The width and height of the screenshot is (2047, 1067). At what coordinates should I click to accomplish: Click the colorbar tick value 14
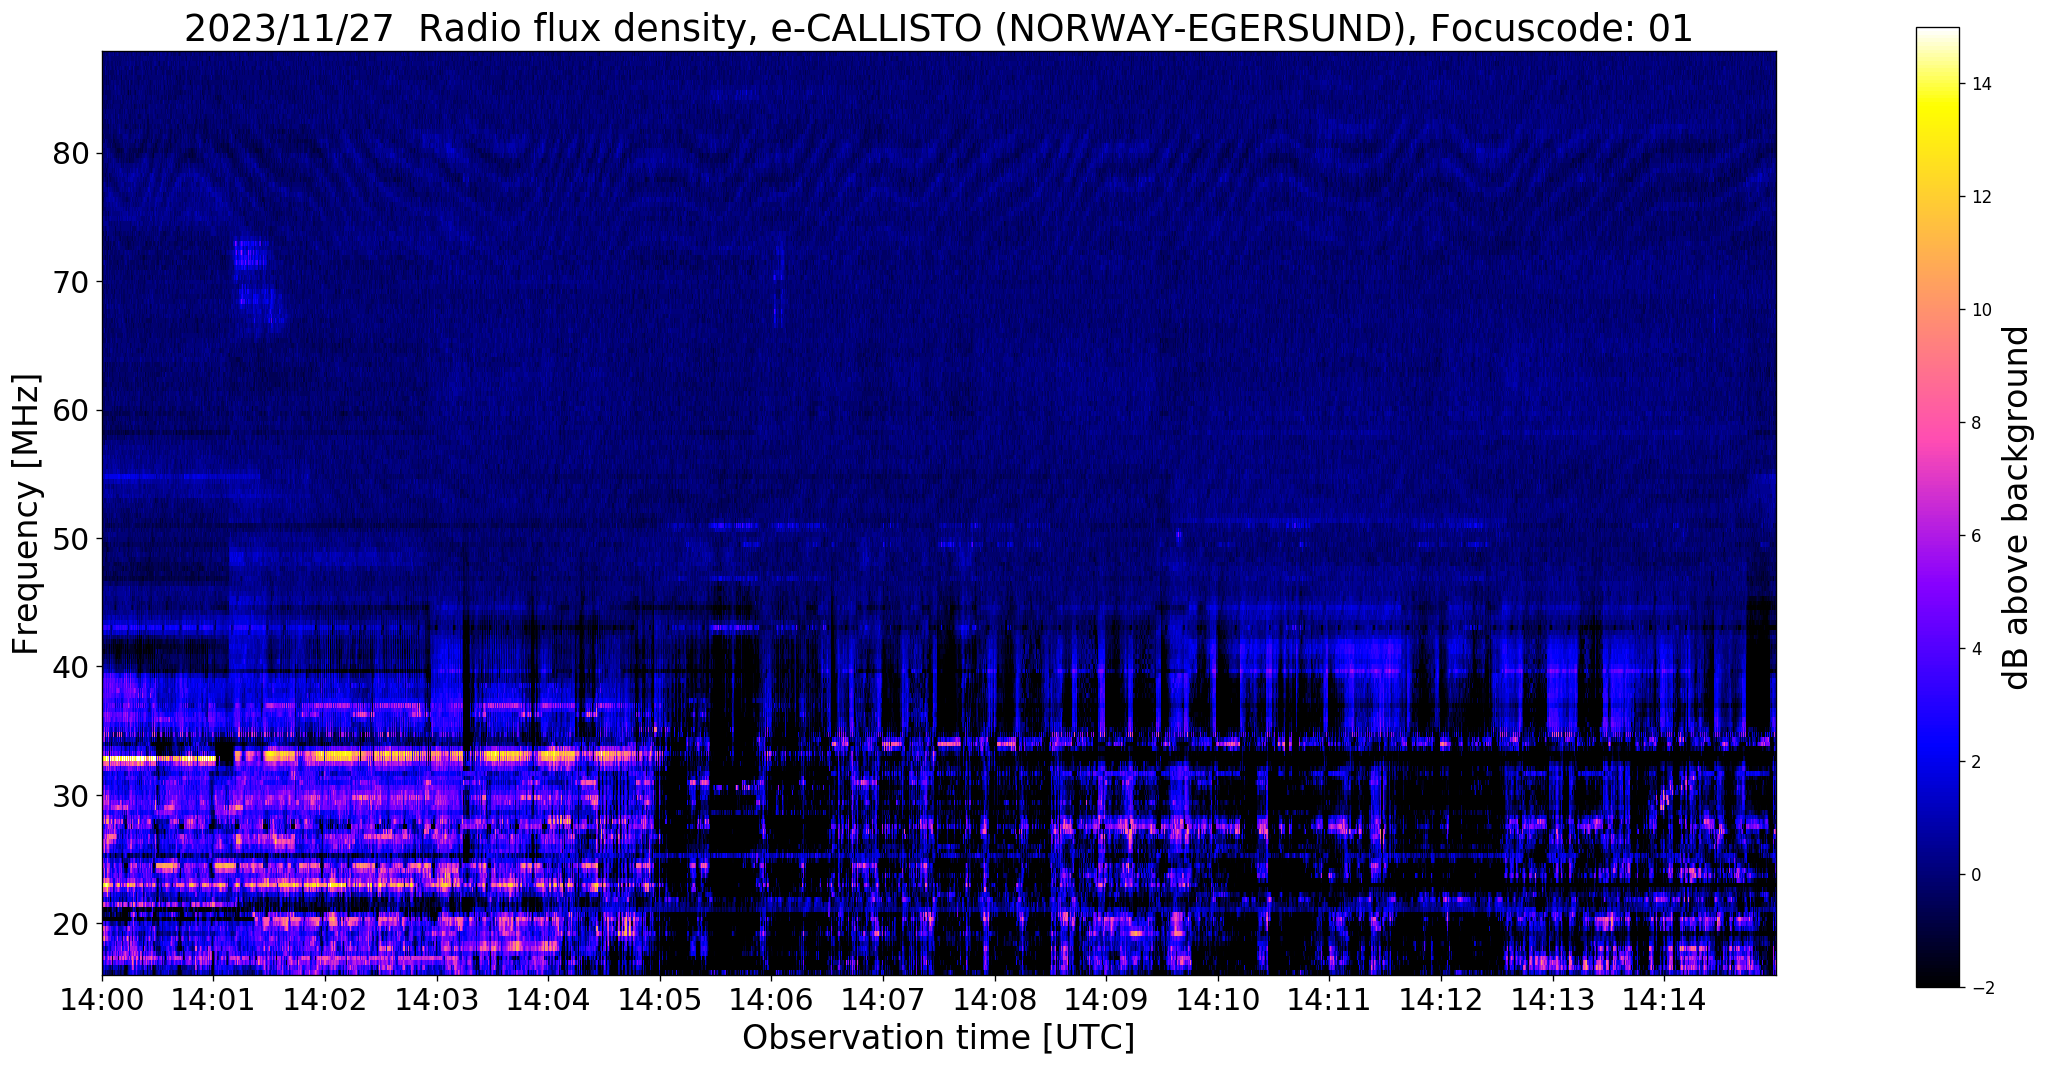coord(1980,84)
